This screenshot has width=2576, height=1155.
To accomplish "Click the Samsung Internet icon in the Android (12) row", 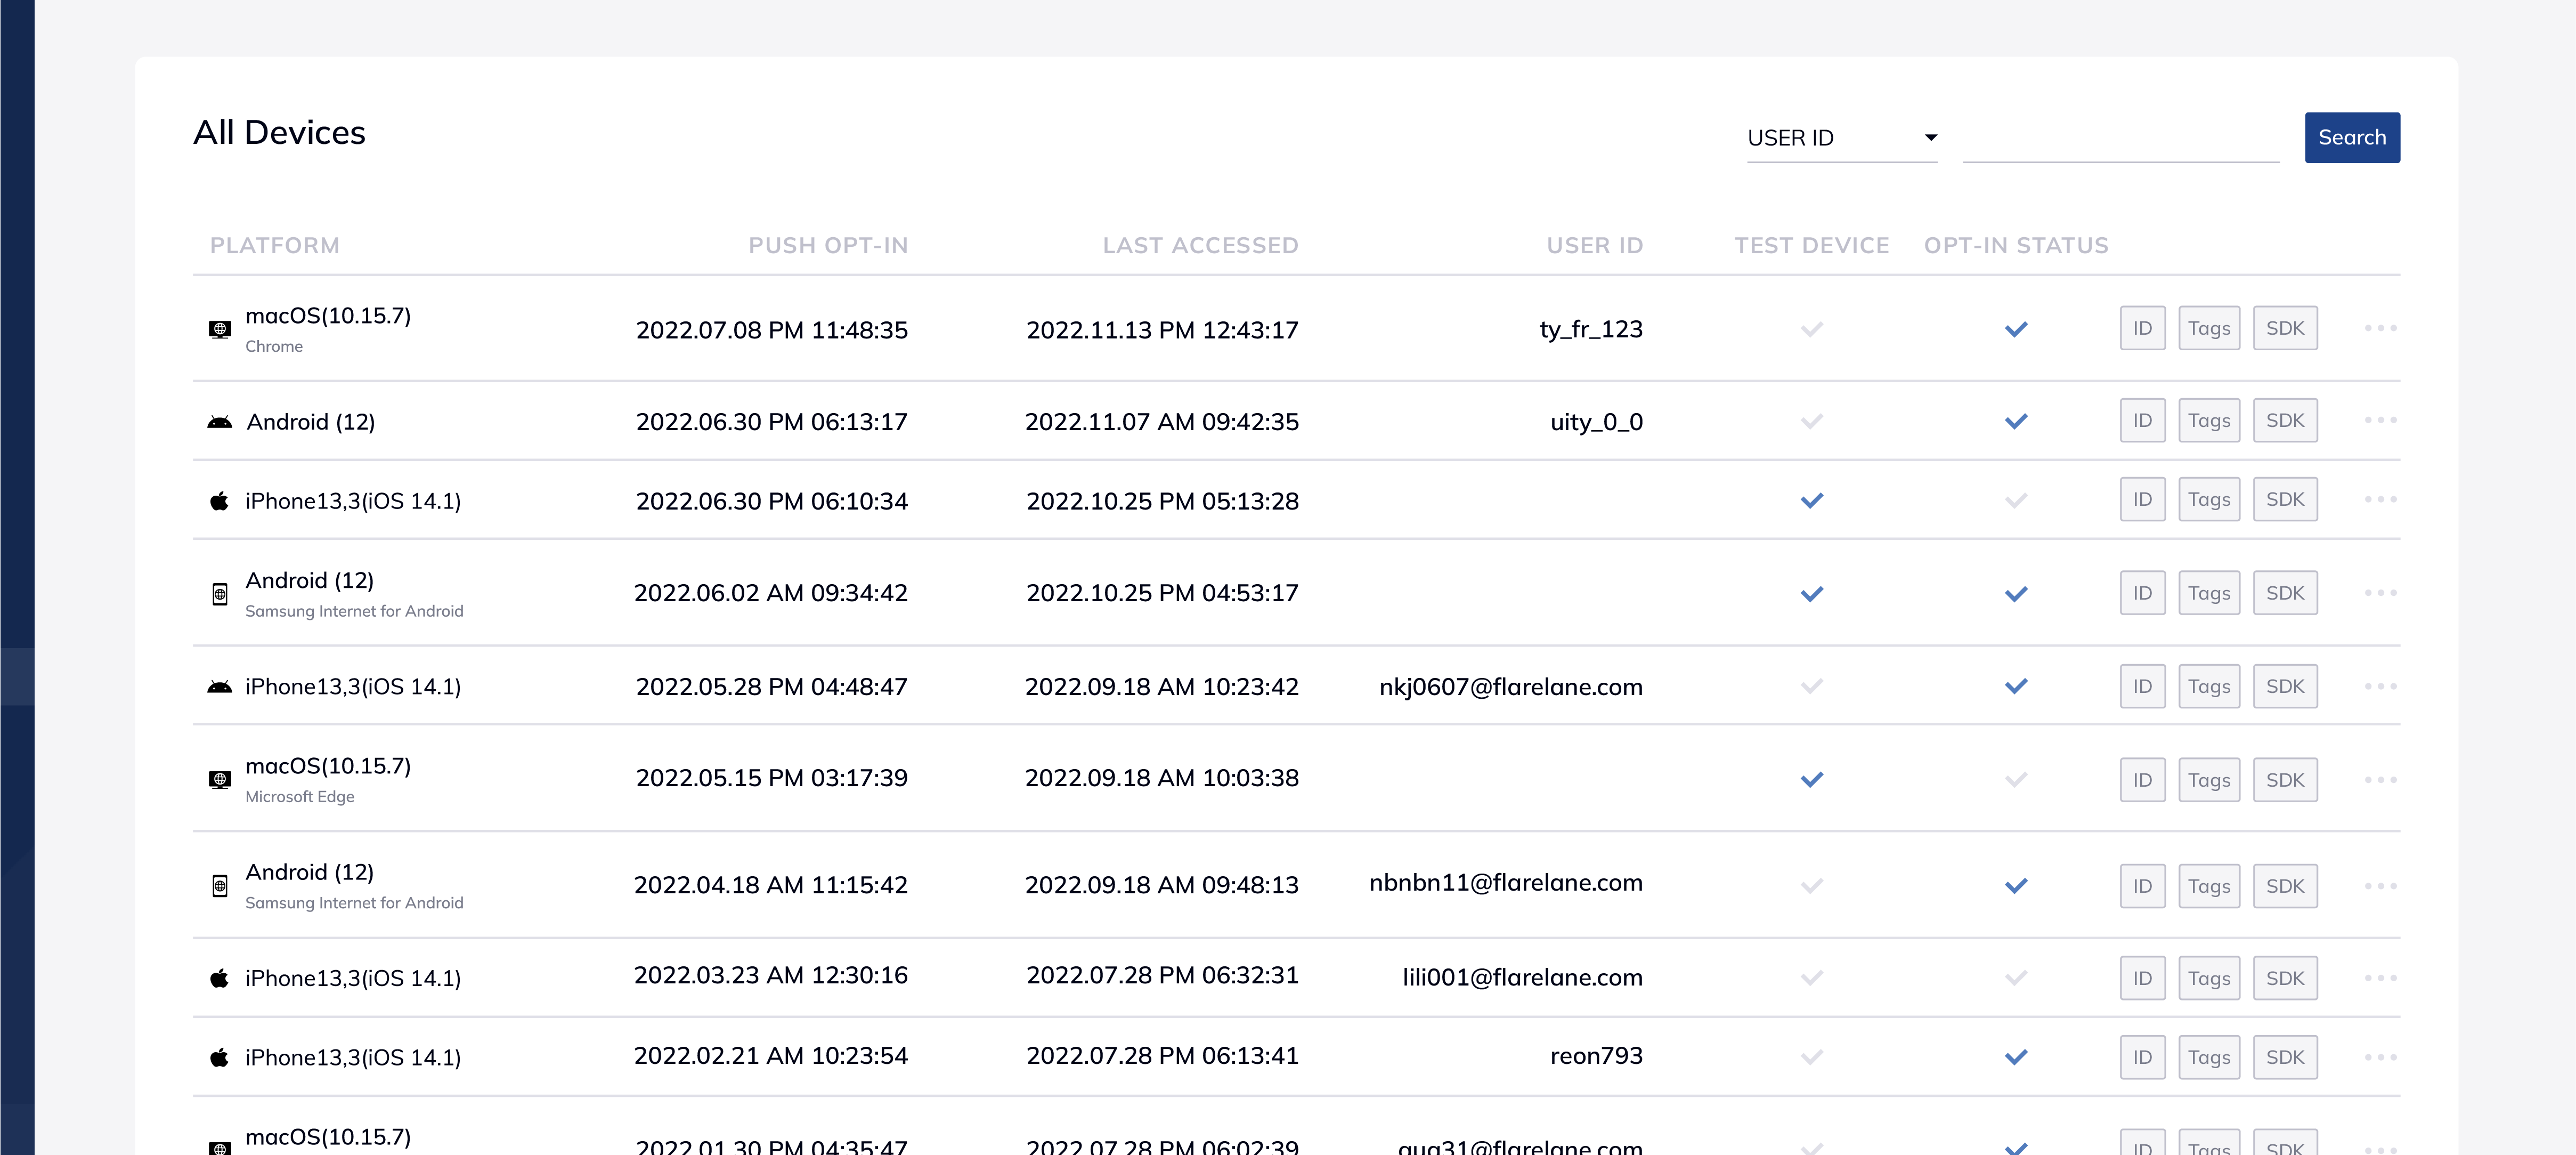I will pyautogui.click(x=220, y=593).
